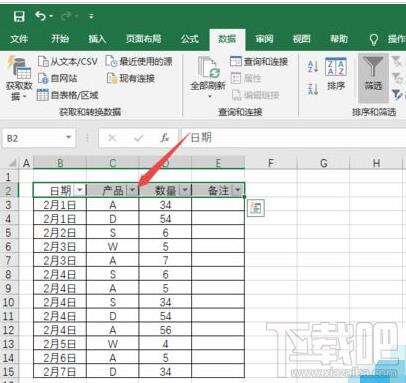Click the clear filter icon
The height and width of the screenshot is (383, 406).
pos(397,61)
